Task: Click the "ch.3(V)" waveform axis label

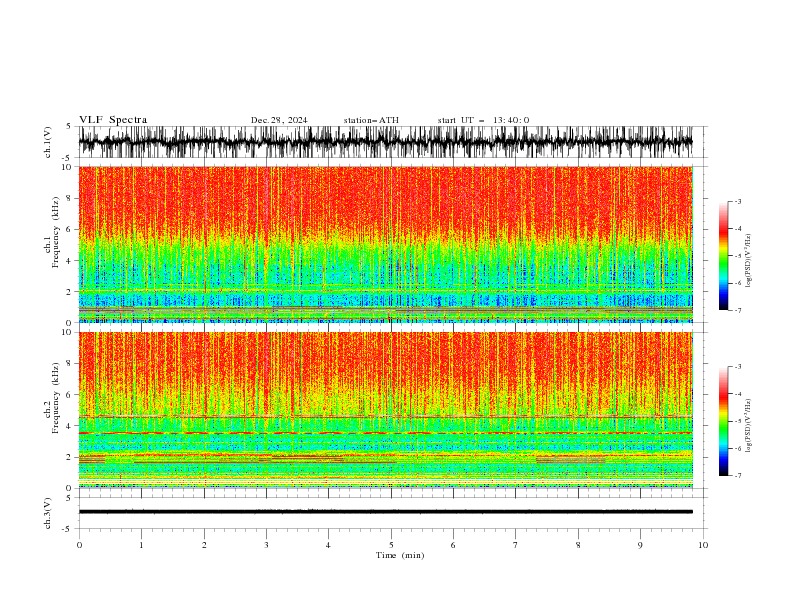Action: [x=48, y=513]
